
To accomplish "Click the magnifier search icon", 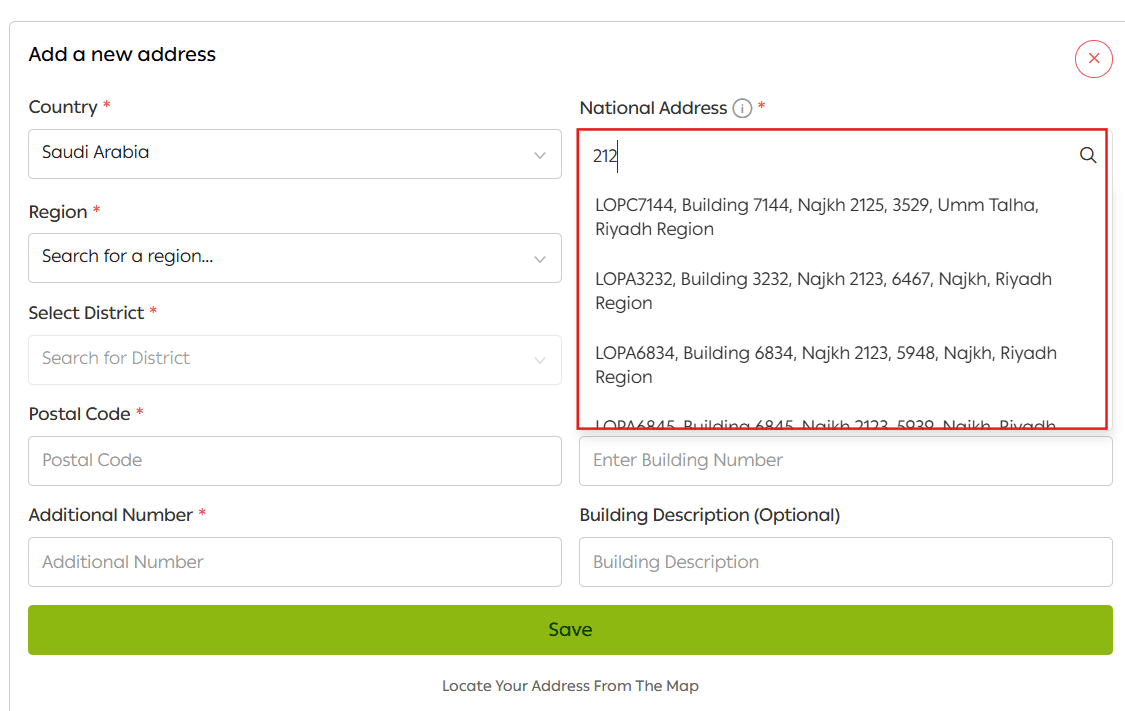I will pyautogui.click(x=1088, y=156).
